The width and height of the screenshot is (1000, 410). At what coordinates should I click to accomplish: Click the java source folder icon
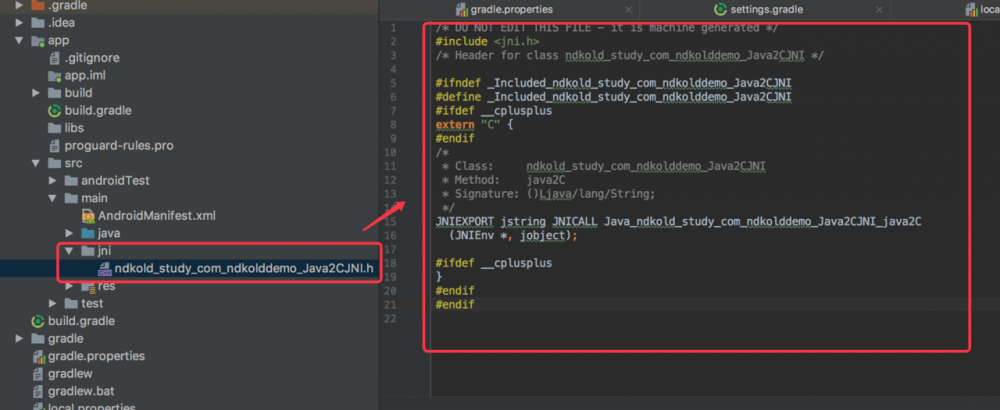click(x=88, y=233)
